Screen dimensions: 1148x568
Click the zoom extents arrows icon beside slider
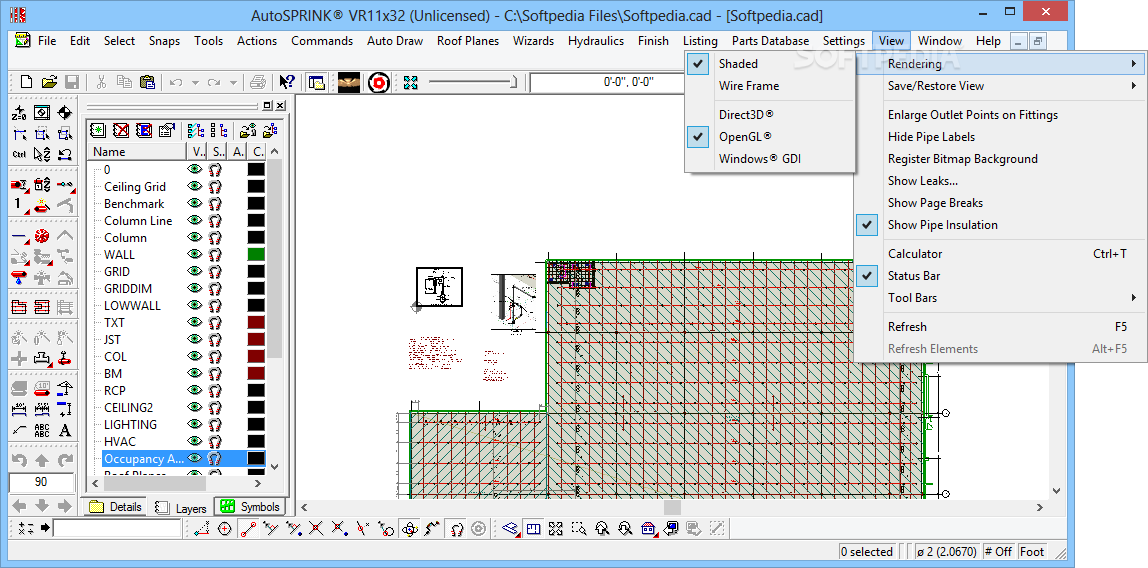click(x=411, y=82)
